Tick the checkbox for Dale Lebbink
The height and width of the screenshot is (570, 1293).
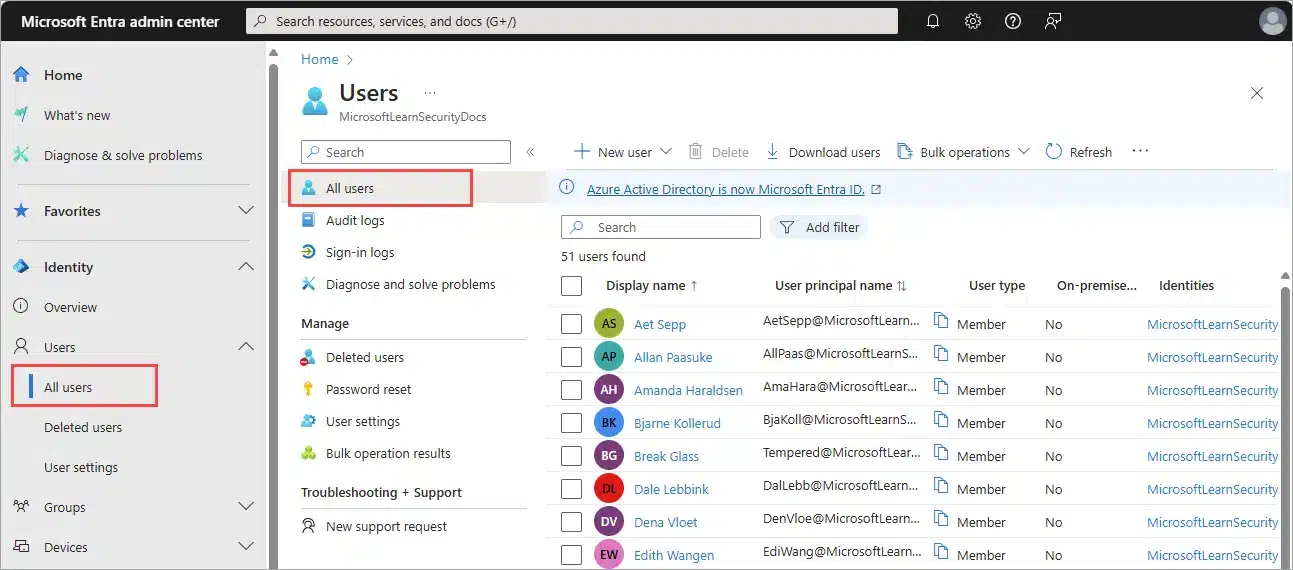tap(571, 489)
